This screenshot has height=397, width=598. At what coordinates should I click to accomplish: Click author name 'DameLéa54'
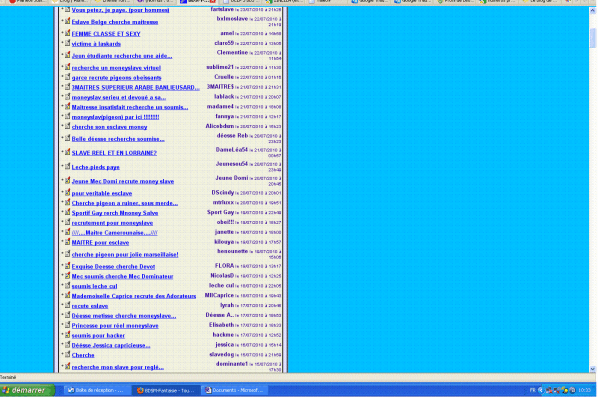pos(231,150)
